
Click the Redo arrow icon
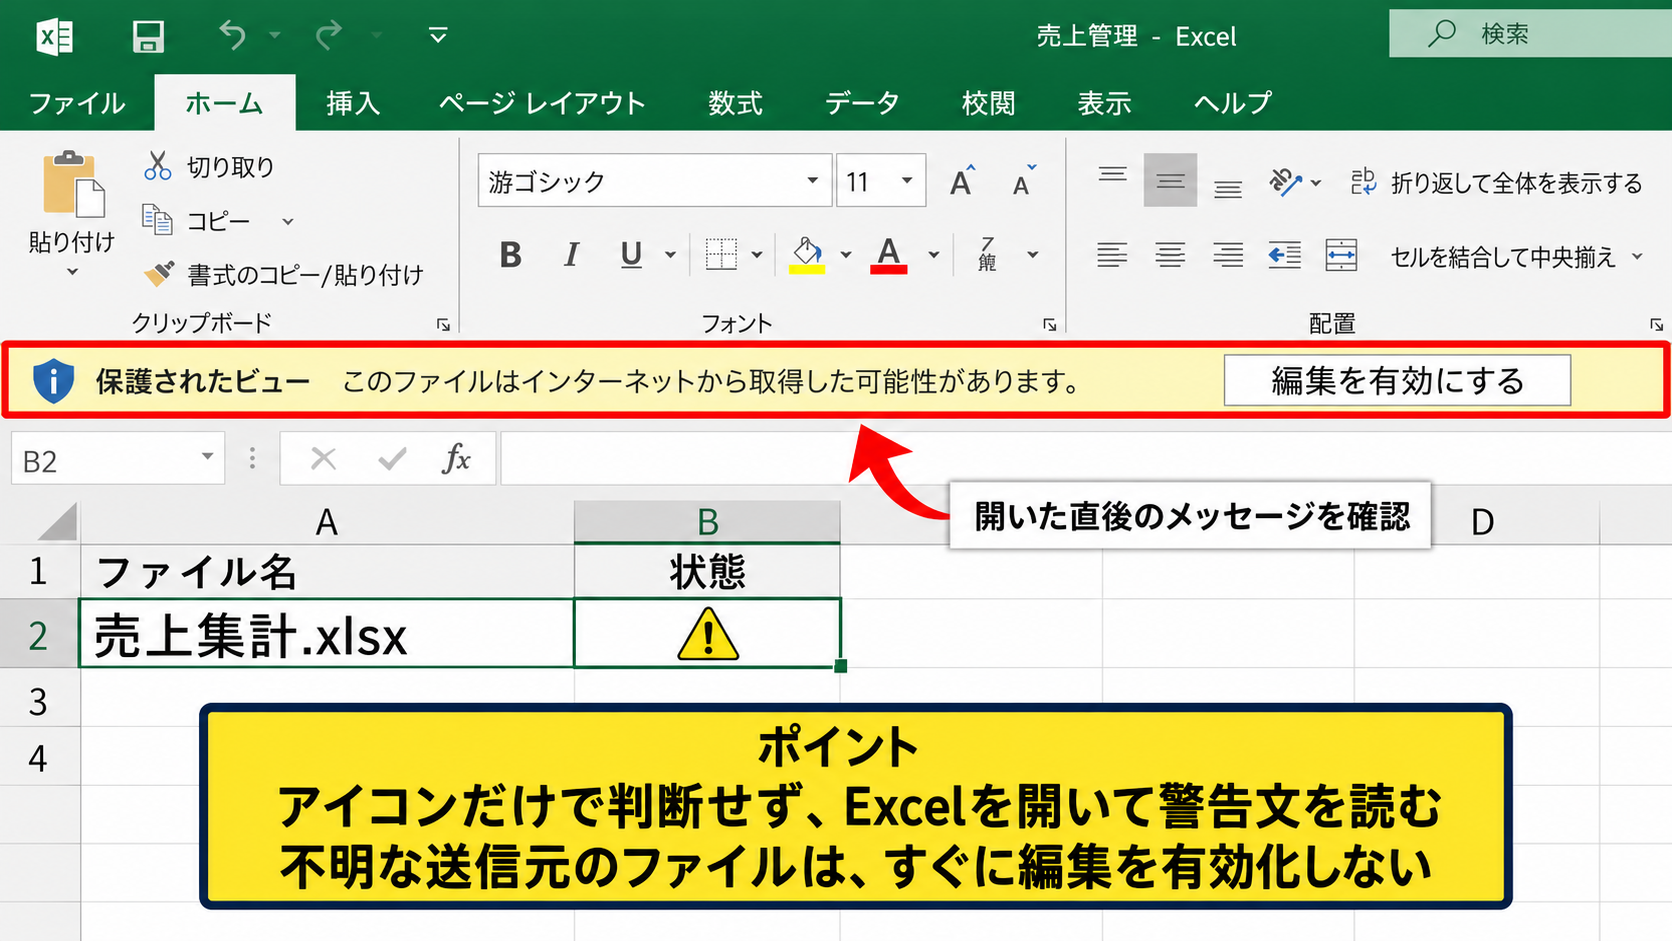[328, 36]
